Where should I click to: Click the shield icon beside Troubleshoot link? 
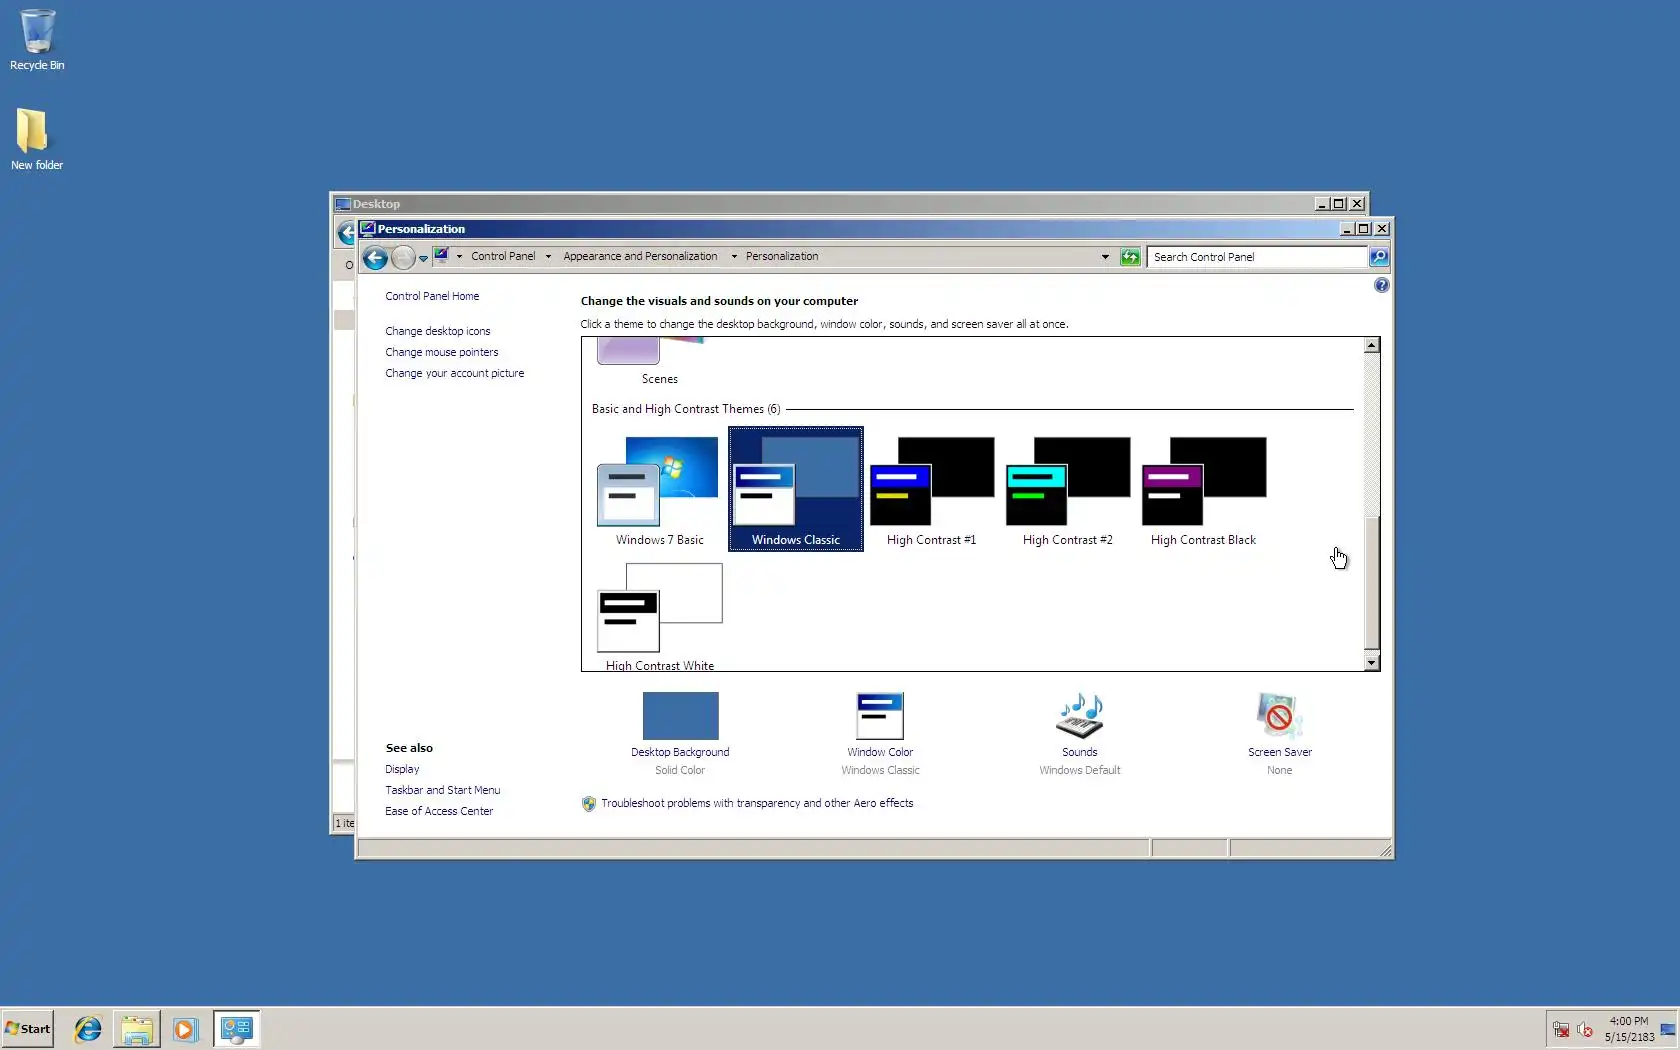(589, 804)
